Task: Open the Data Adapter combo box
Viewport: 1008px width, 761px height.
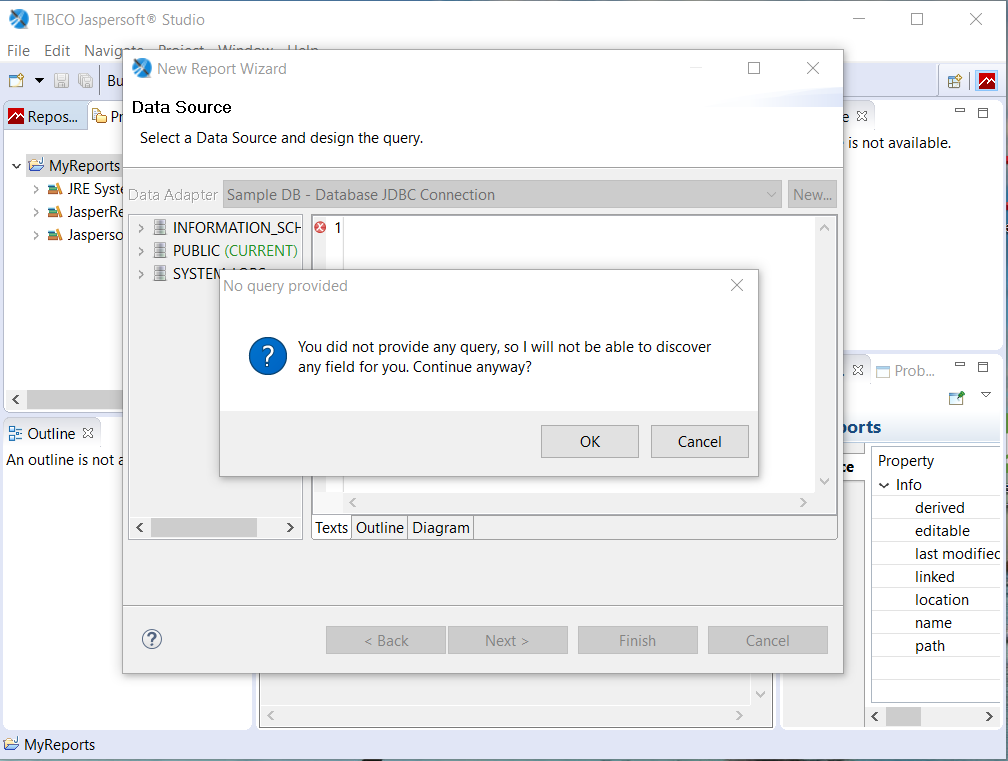Action: pyautogui.click(x=502, y=194)
